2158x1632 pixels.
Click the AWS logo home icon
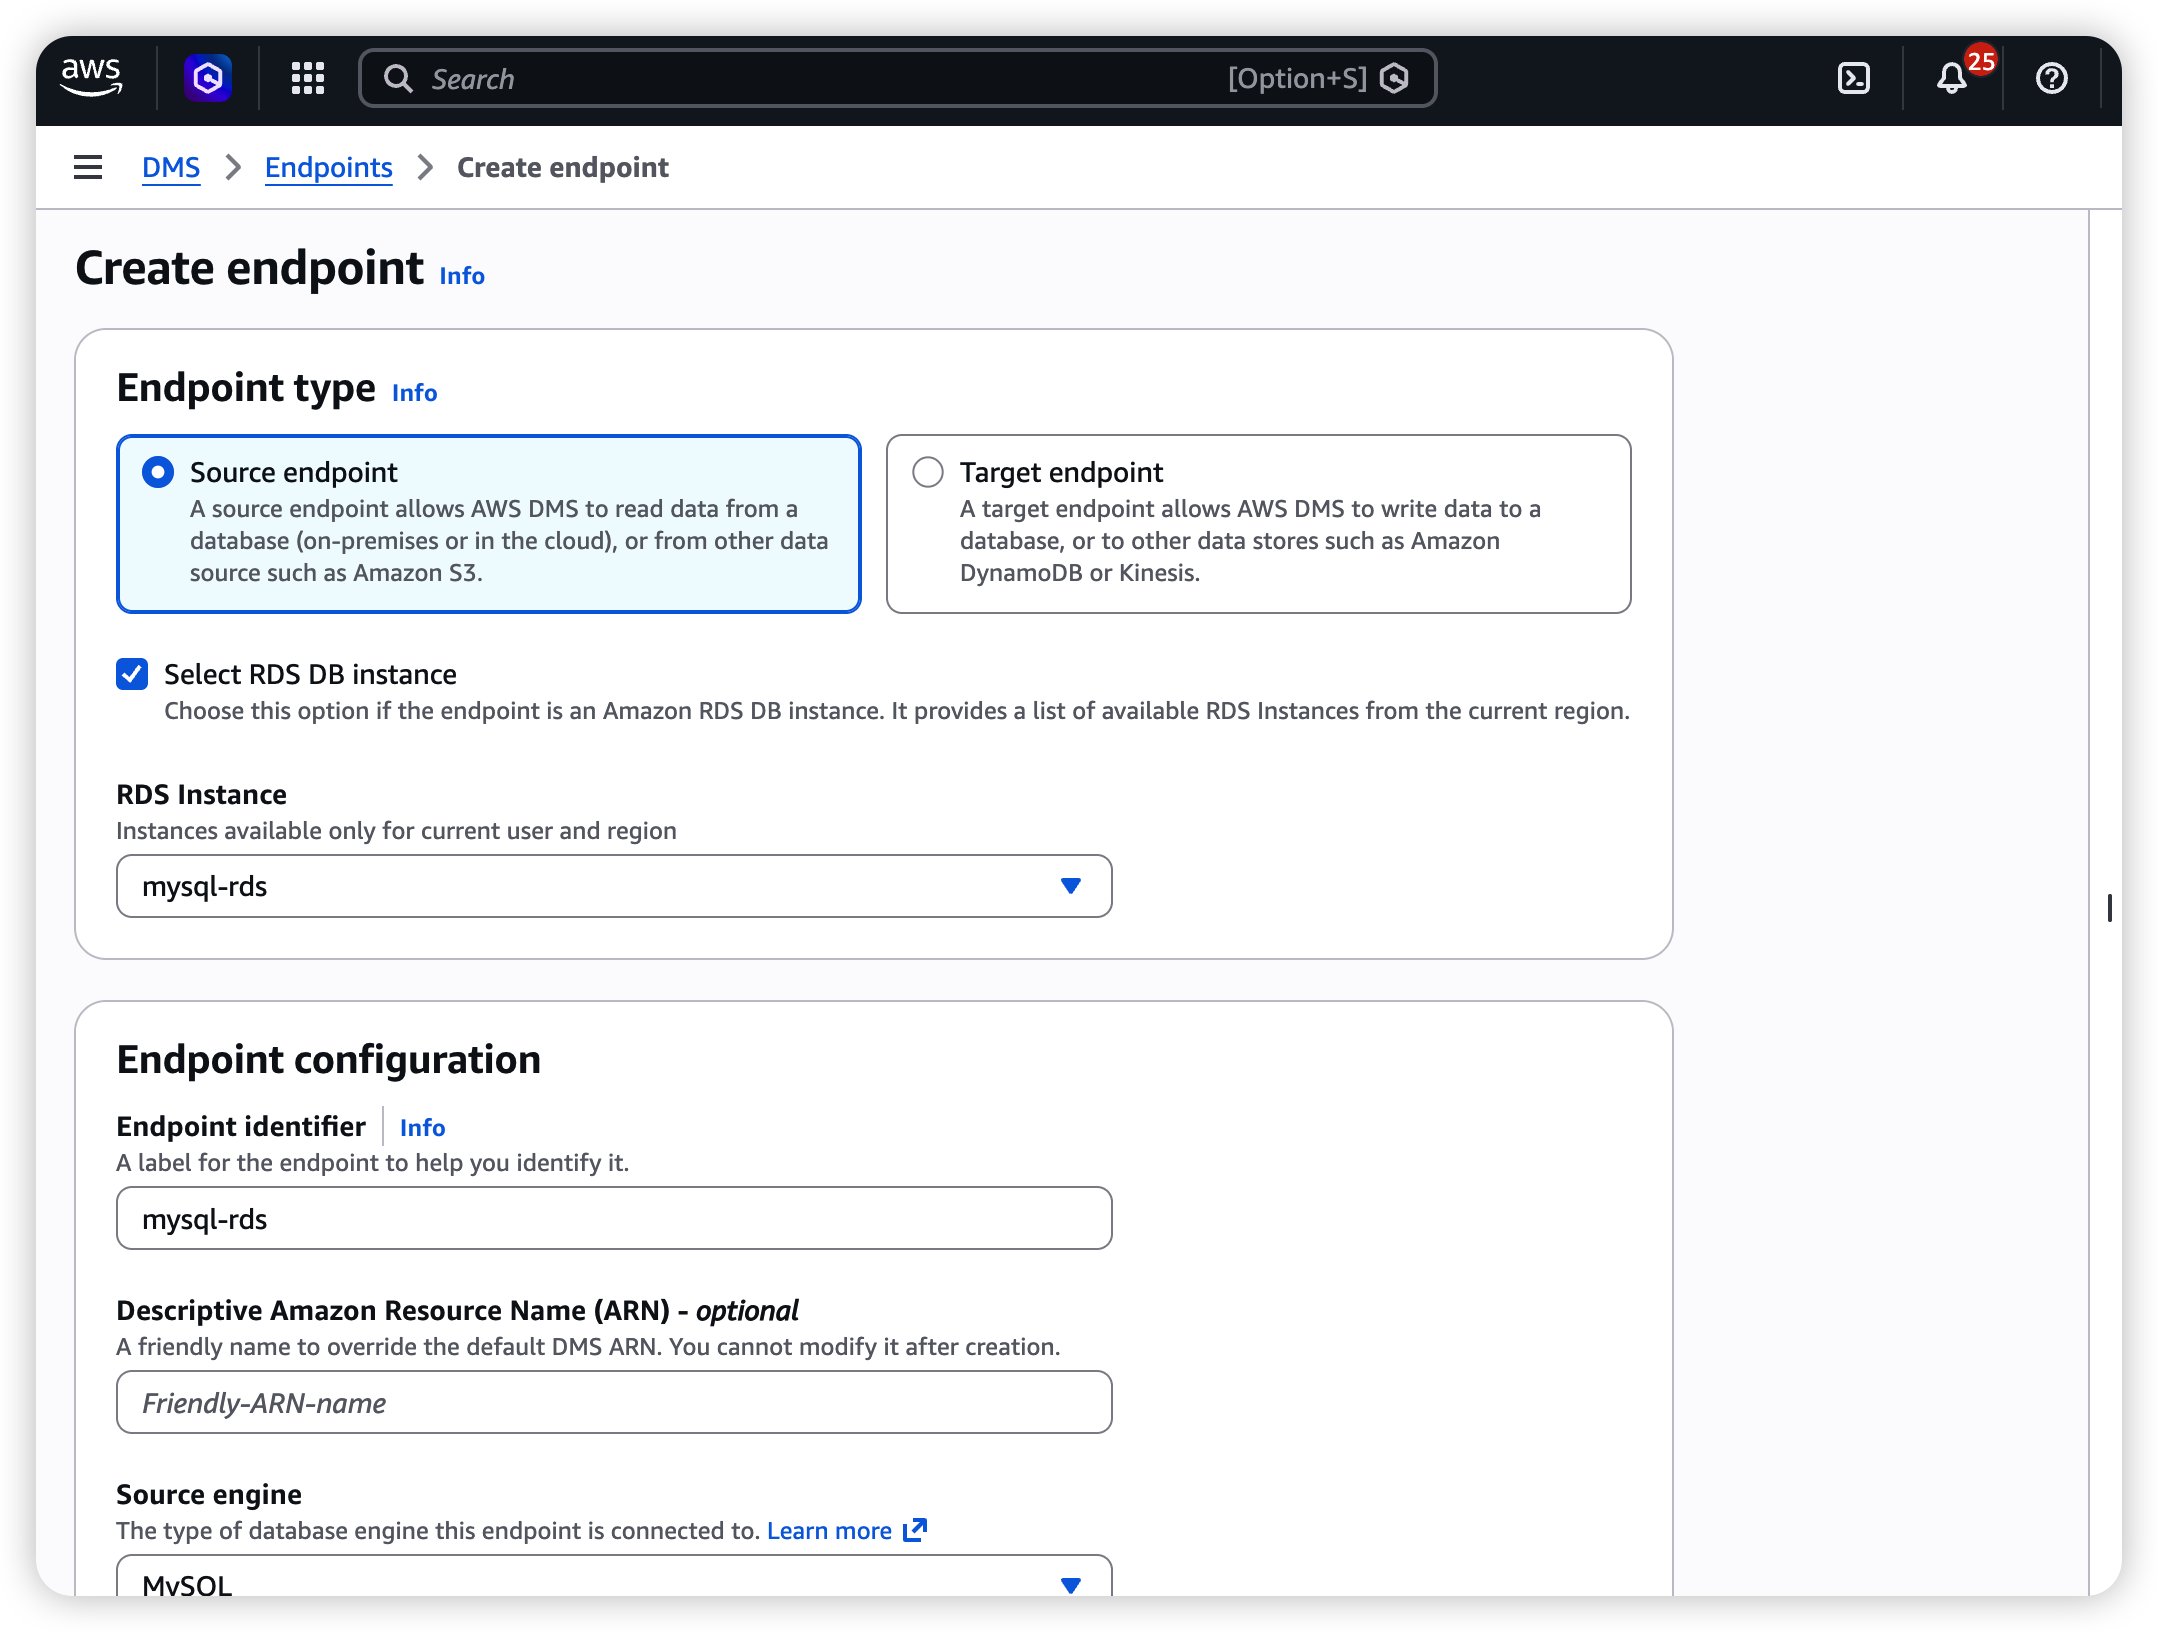click(91, 77)
